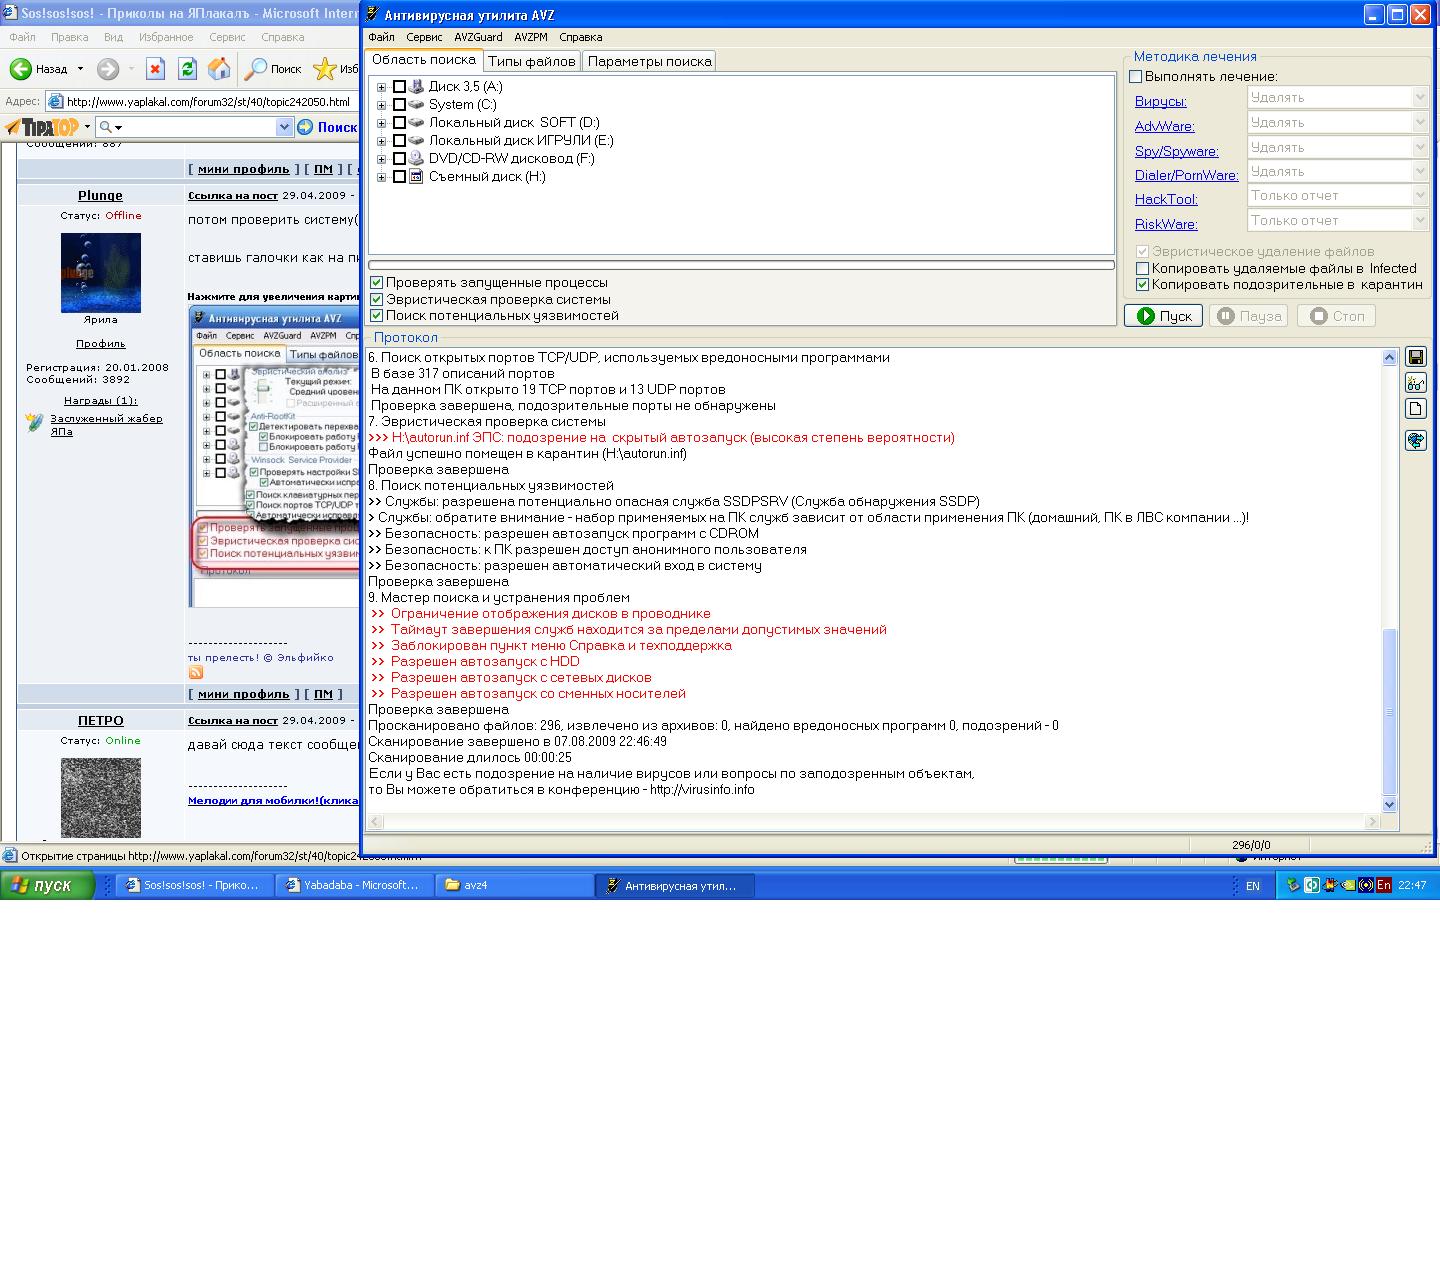1440x1280 pixels.
Task: Check the System (C:) drive checkbox
Action: [400, 105]
